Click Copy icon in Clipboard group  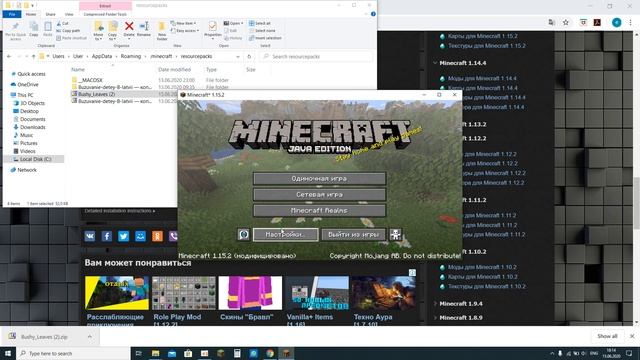34,30
